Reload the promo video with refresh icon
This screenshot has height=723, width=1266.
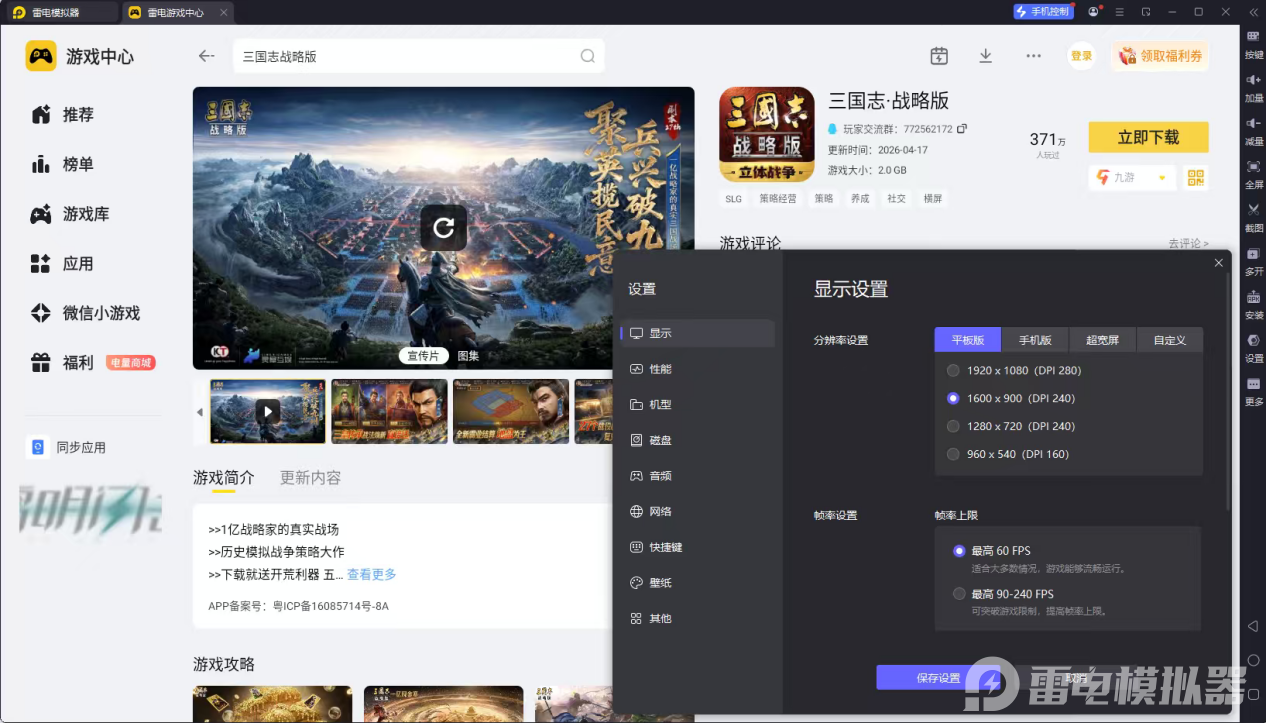(x=443, y=228)
